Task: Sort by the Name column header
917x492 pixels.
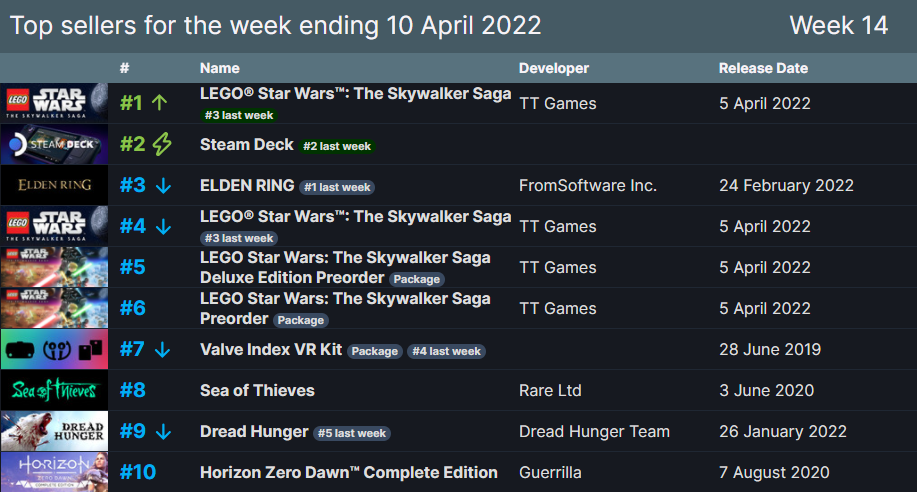Action: click(x=220, y=68)
